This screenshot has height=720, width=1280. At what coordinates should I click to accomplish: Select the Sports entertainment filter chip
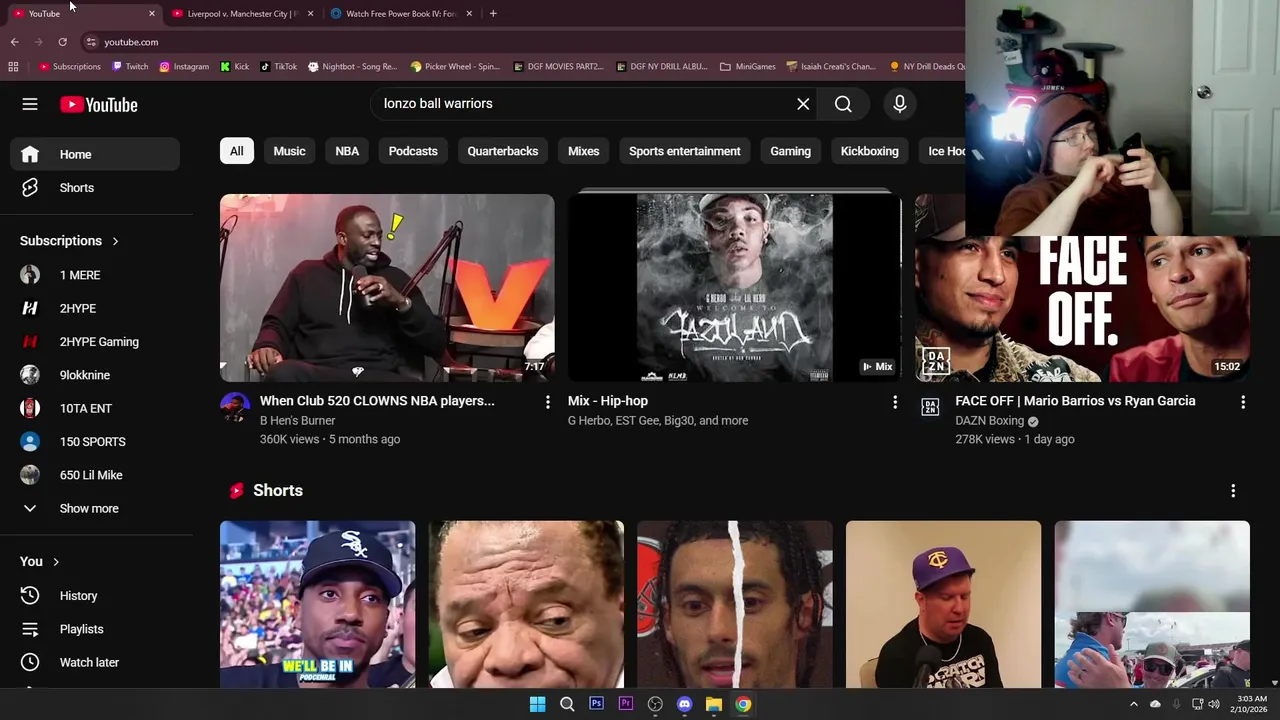click(685, 151)
